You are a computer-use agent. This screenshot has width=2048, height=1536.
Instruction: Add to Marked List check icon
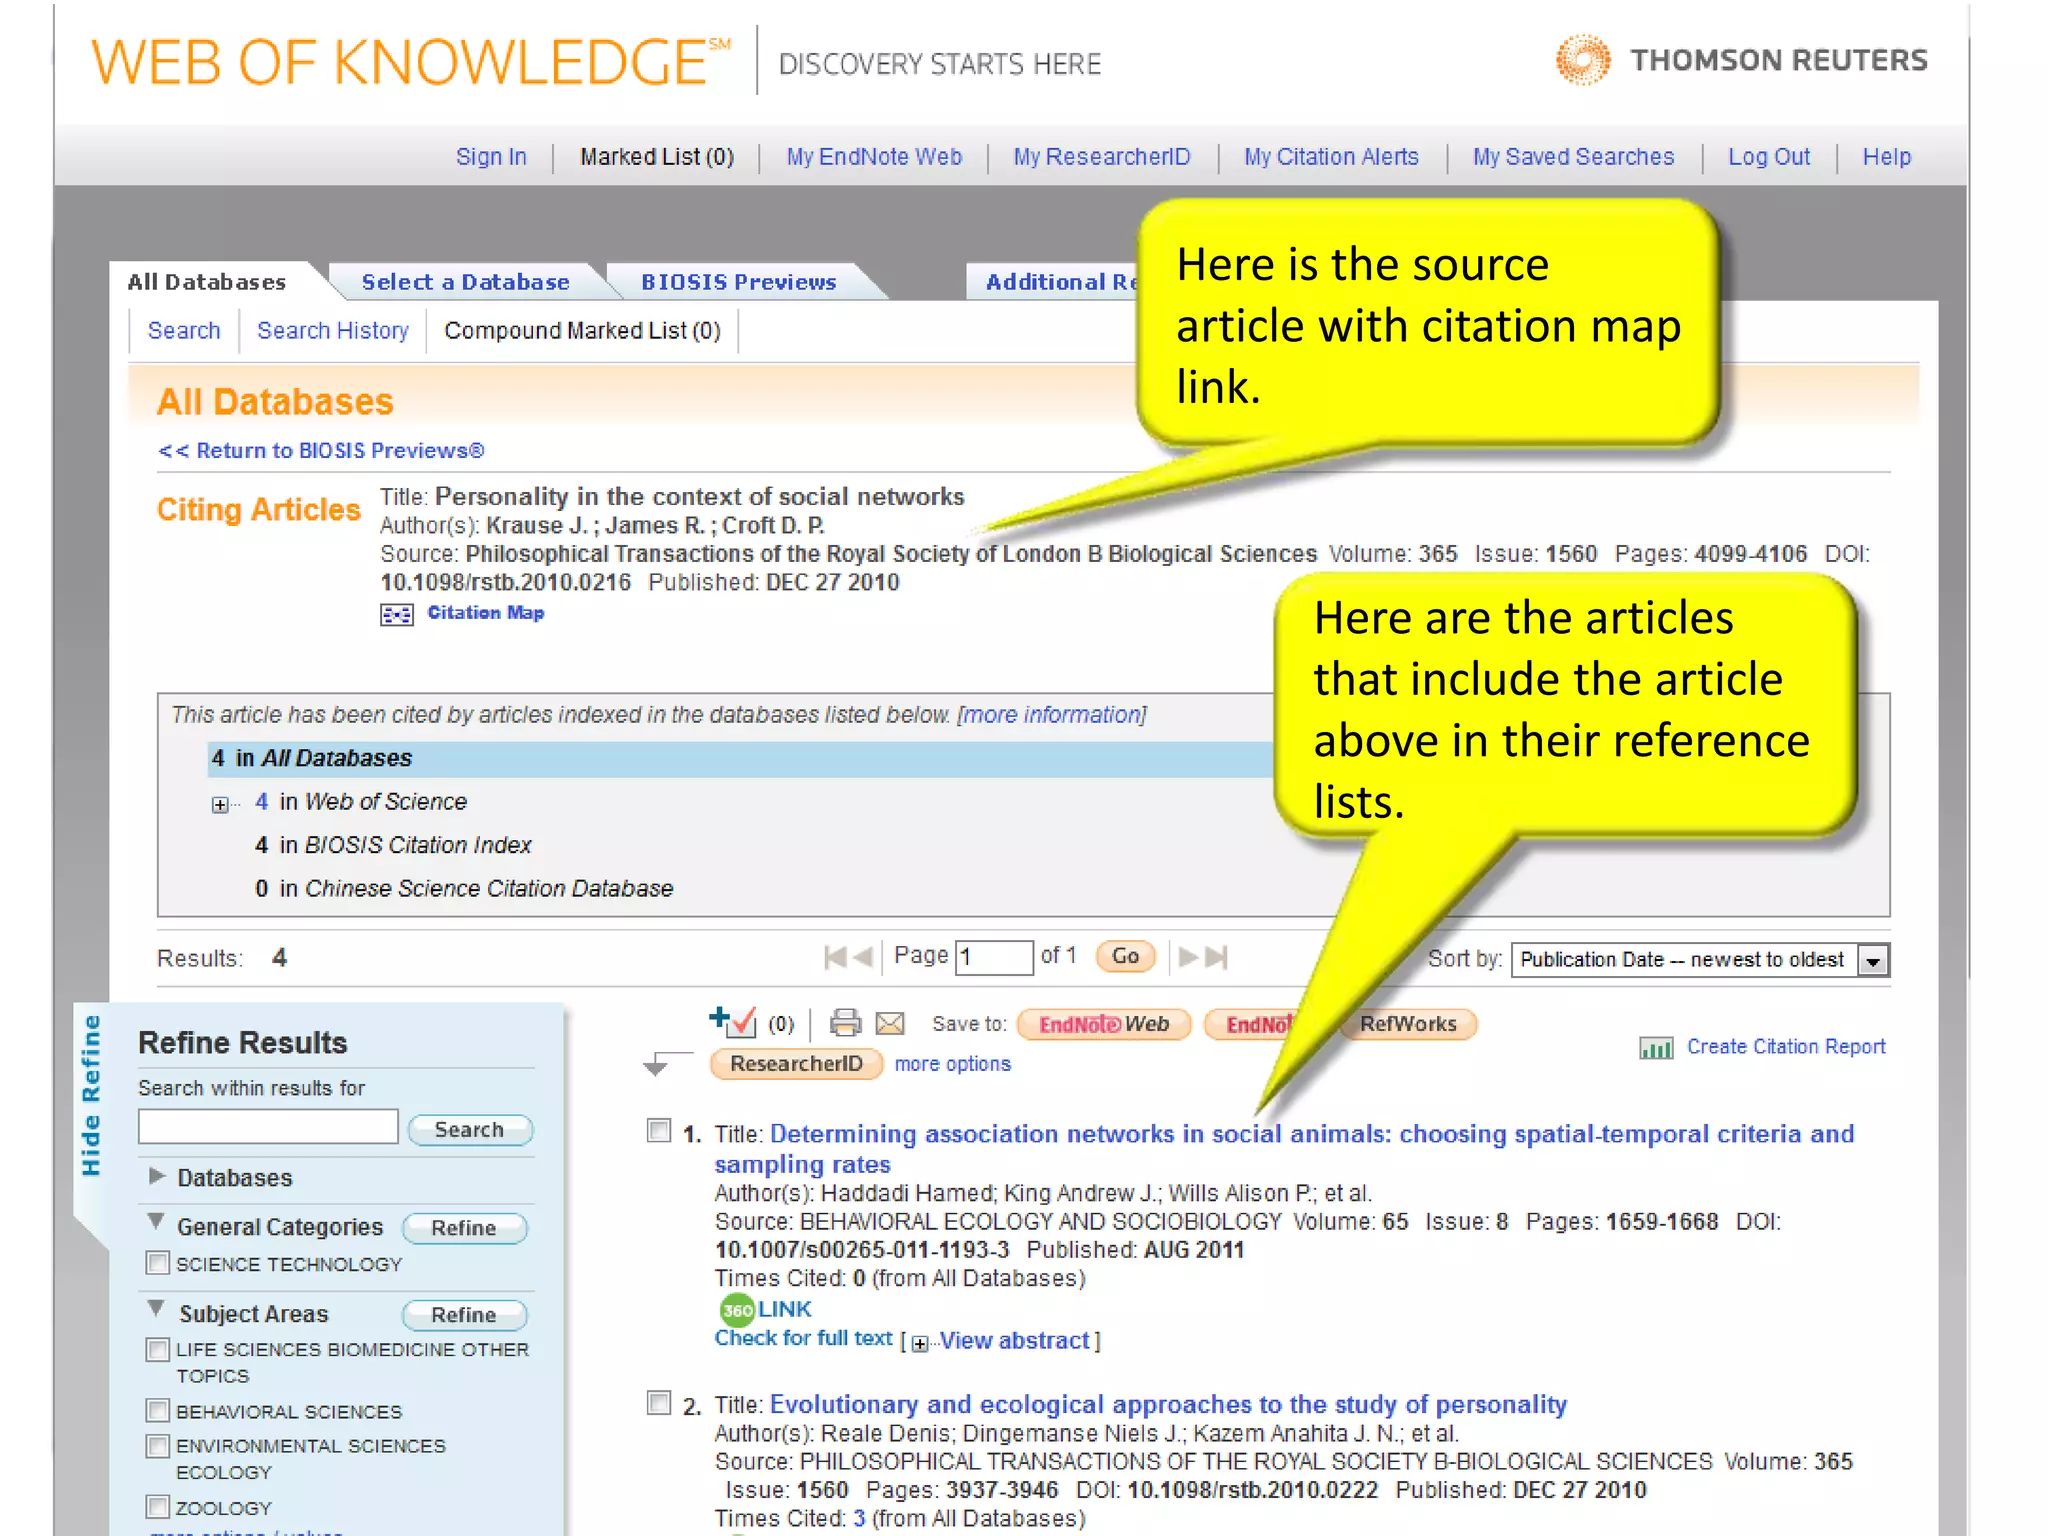tap(732, 1021)
